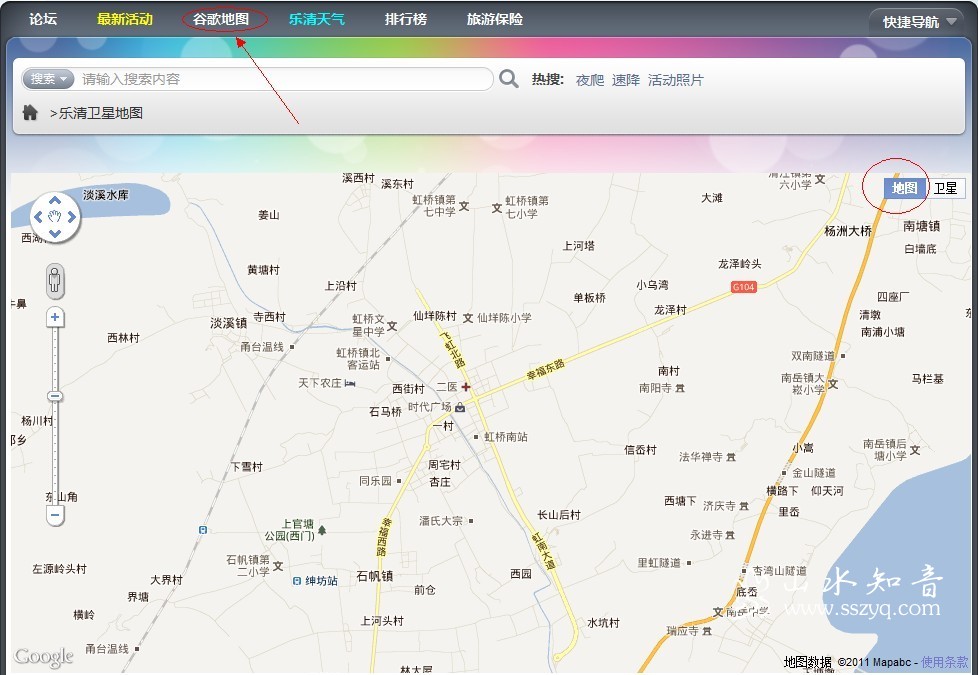Expand the 快捷导航 quick navigation menu
This screenshot has width=978, height=675.
(917, 21)
